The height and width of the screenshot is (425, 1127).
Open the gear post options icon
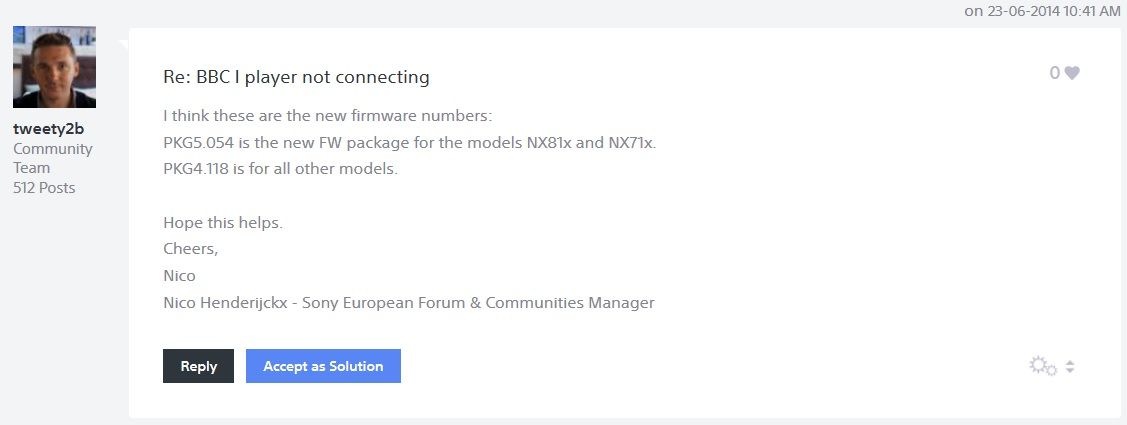(1042, 366)
